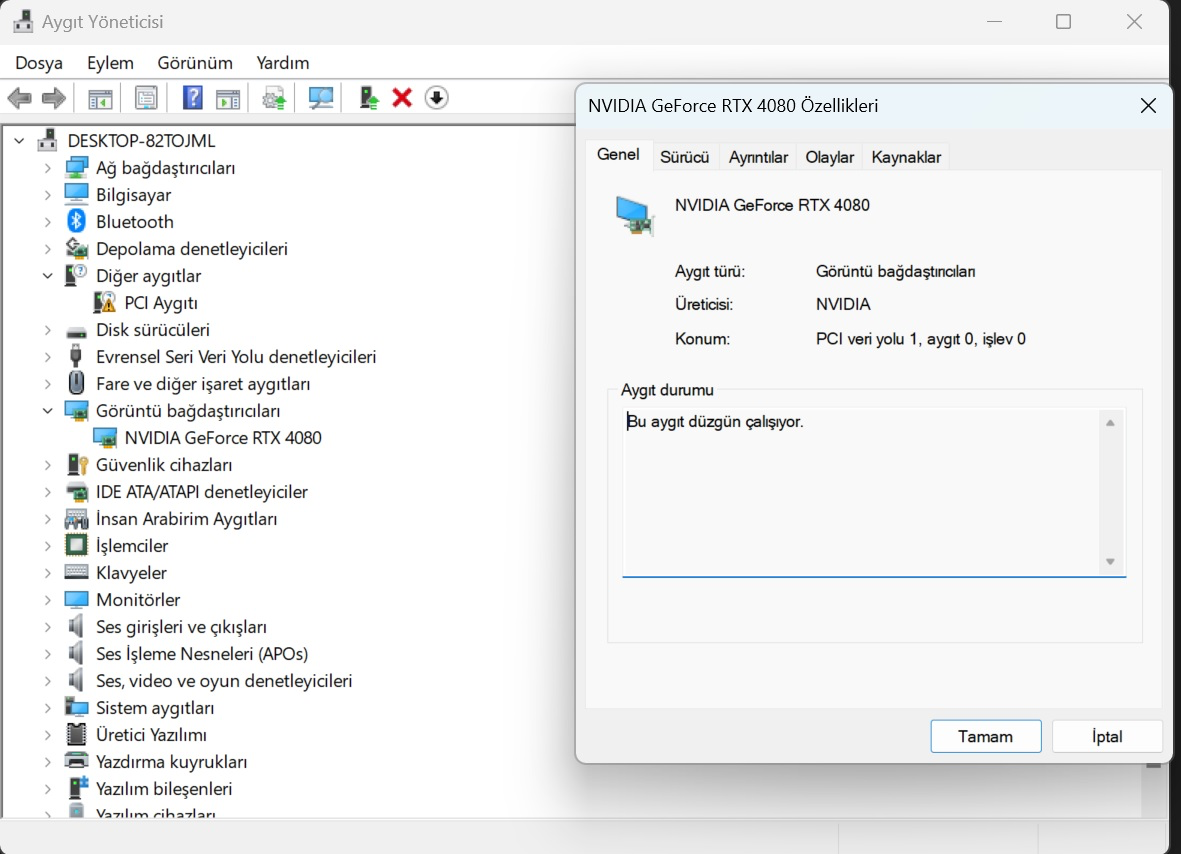Screen dimensions: 1181x854
Task: Select Ses, video ve oyun denetleyicileri row
Action: click(224, 681)
